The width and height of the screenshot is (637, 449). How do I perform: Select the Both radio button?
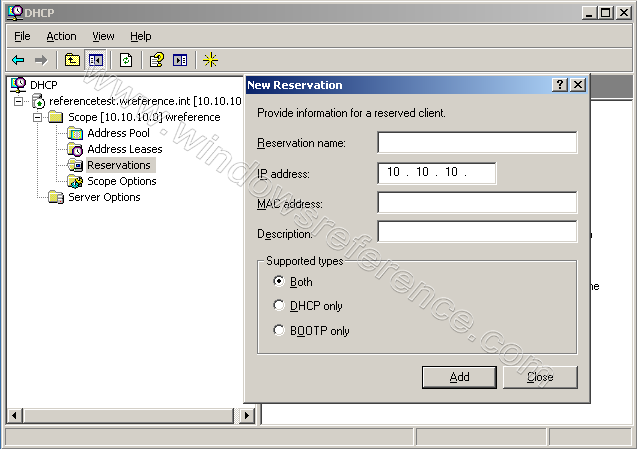click(279, 281)
